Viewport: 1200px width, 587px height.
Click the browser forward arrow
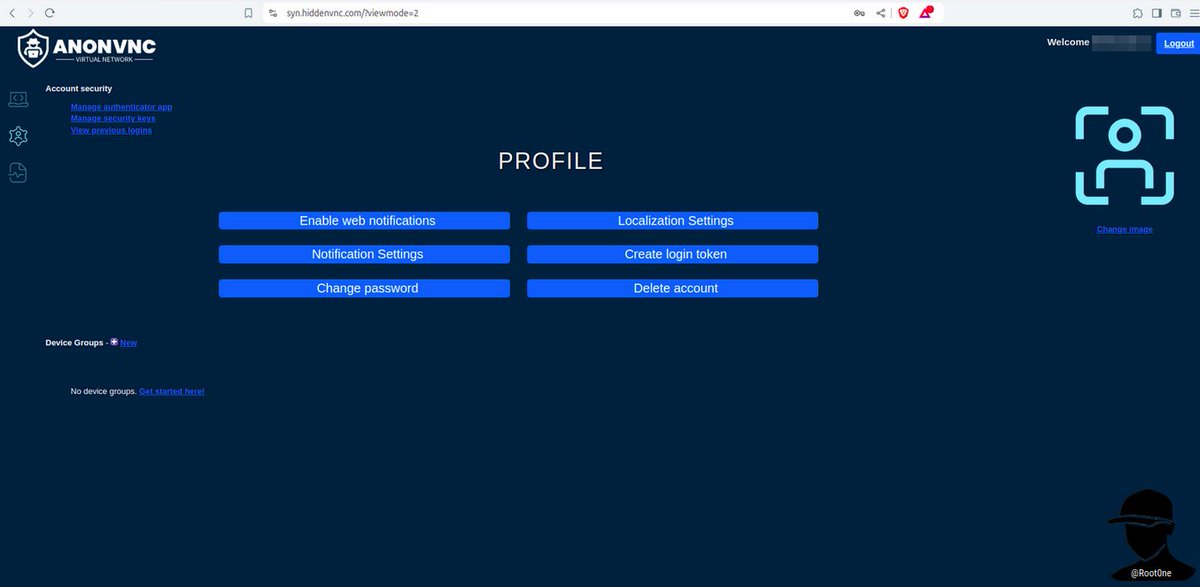30,13
